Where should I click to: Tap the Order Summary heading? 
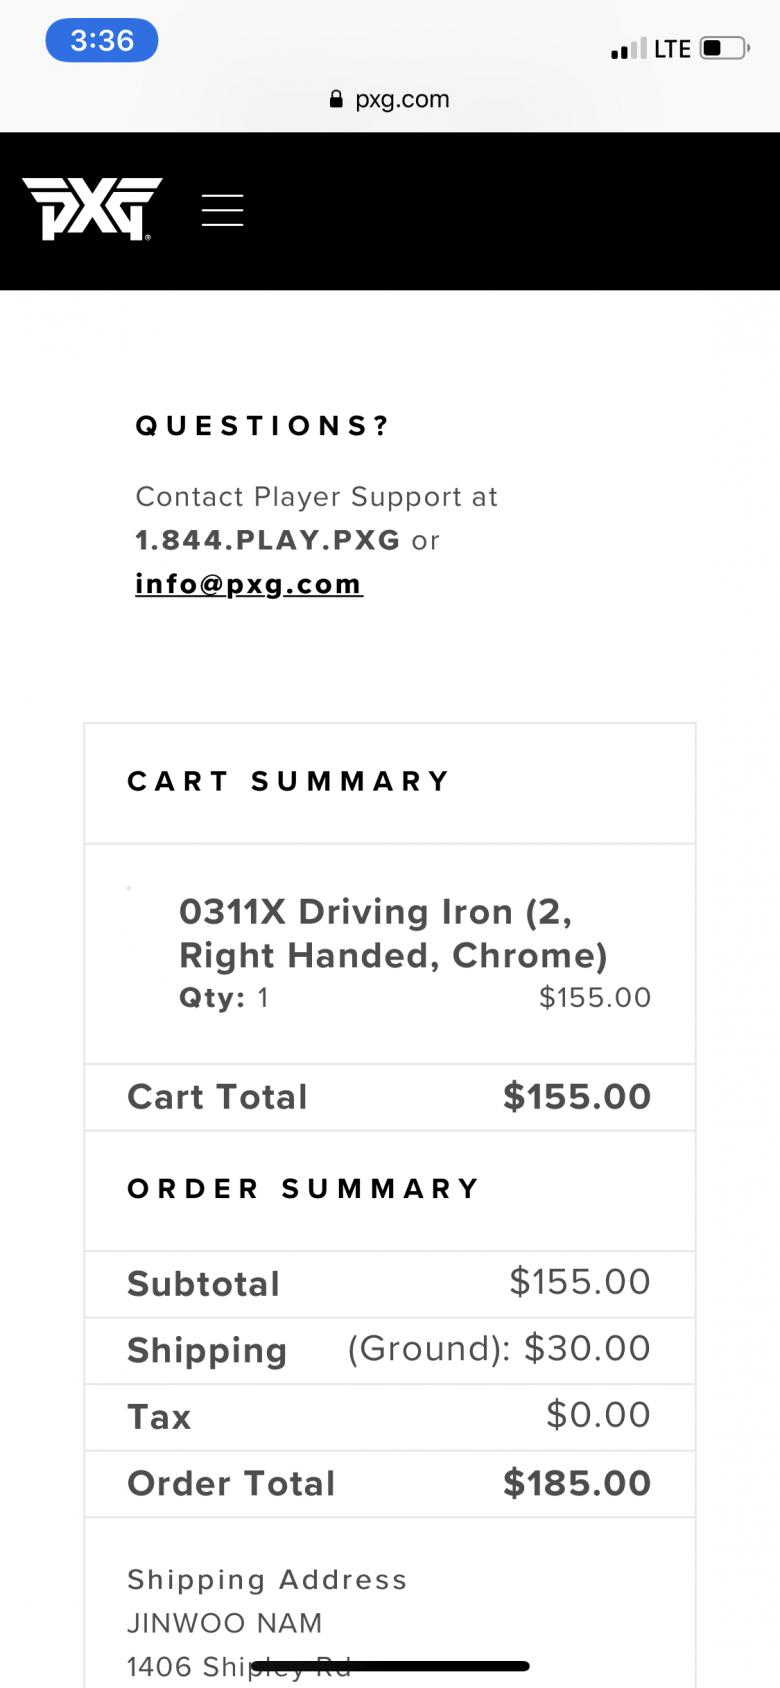tap(304, 1188)
